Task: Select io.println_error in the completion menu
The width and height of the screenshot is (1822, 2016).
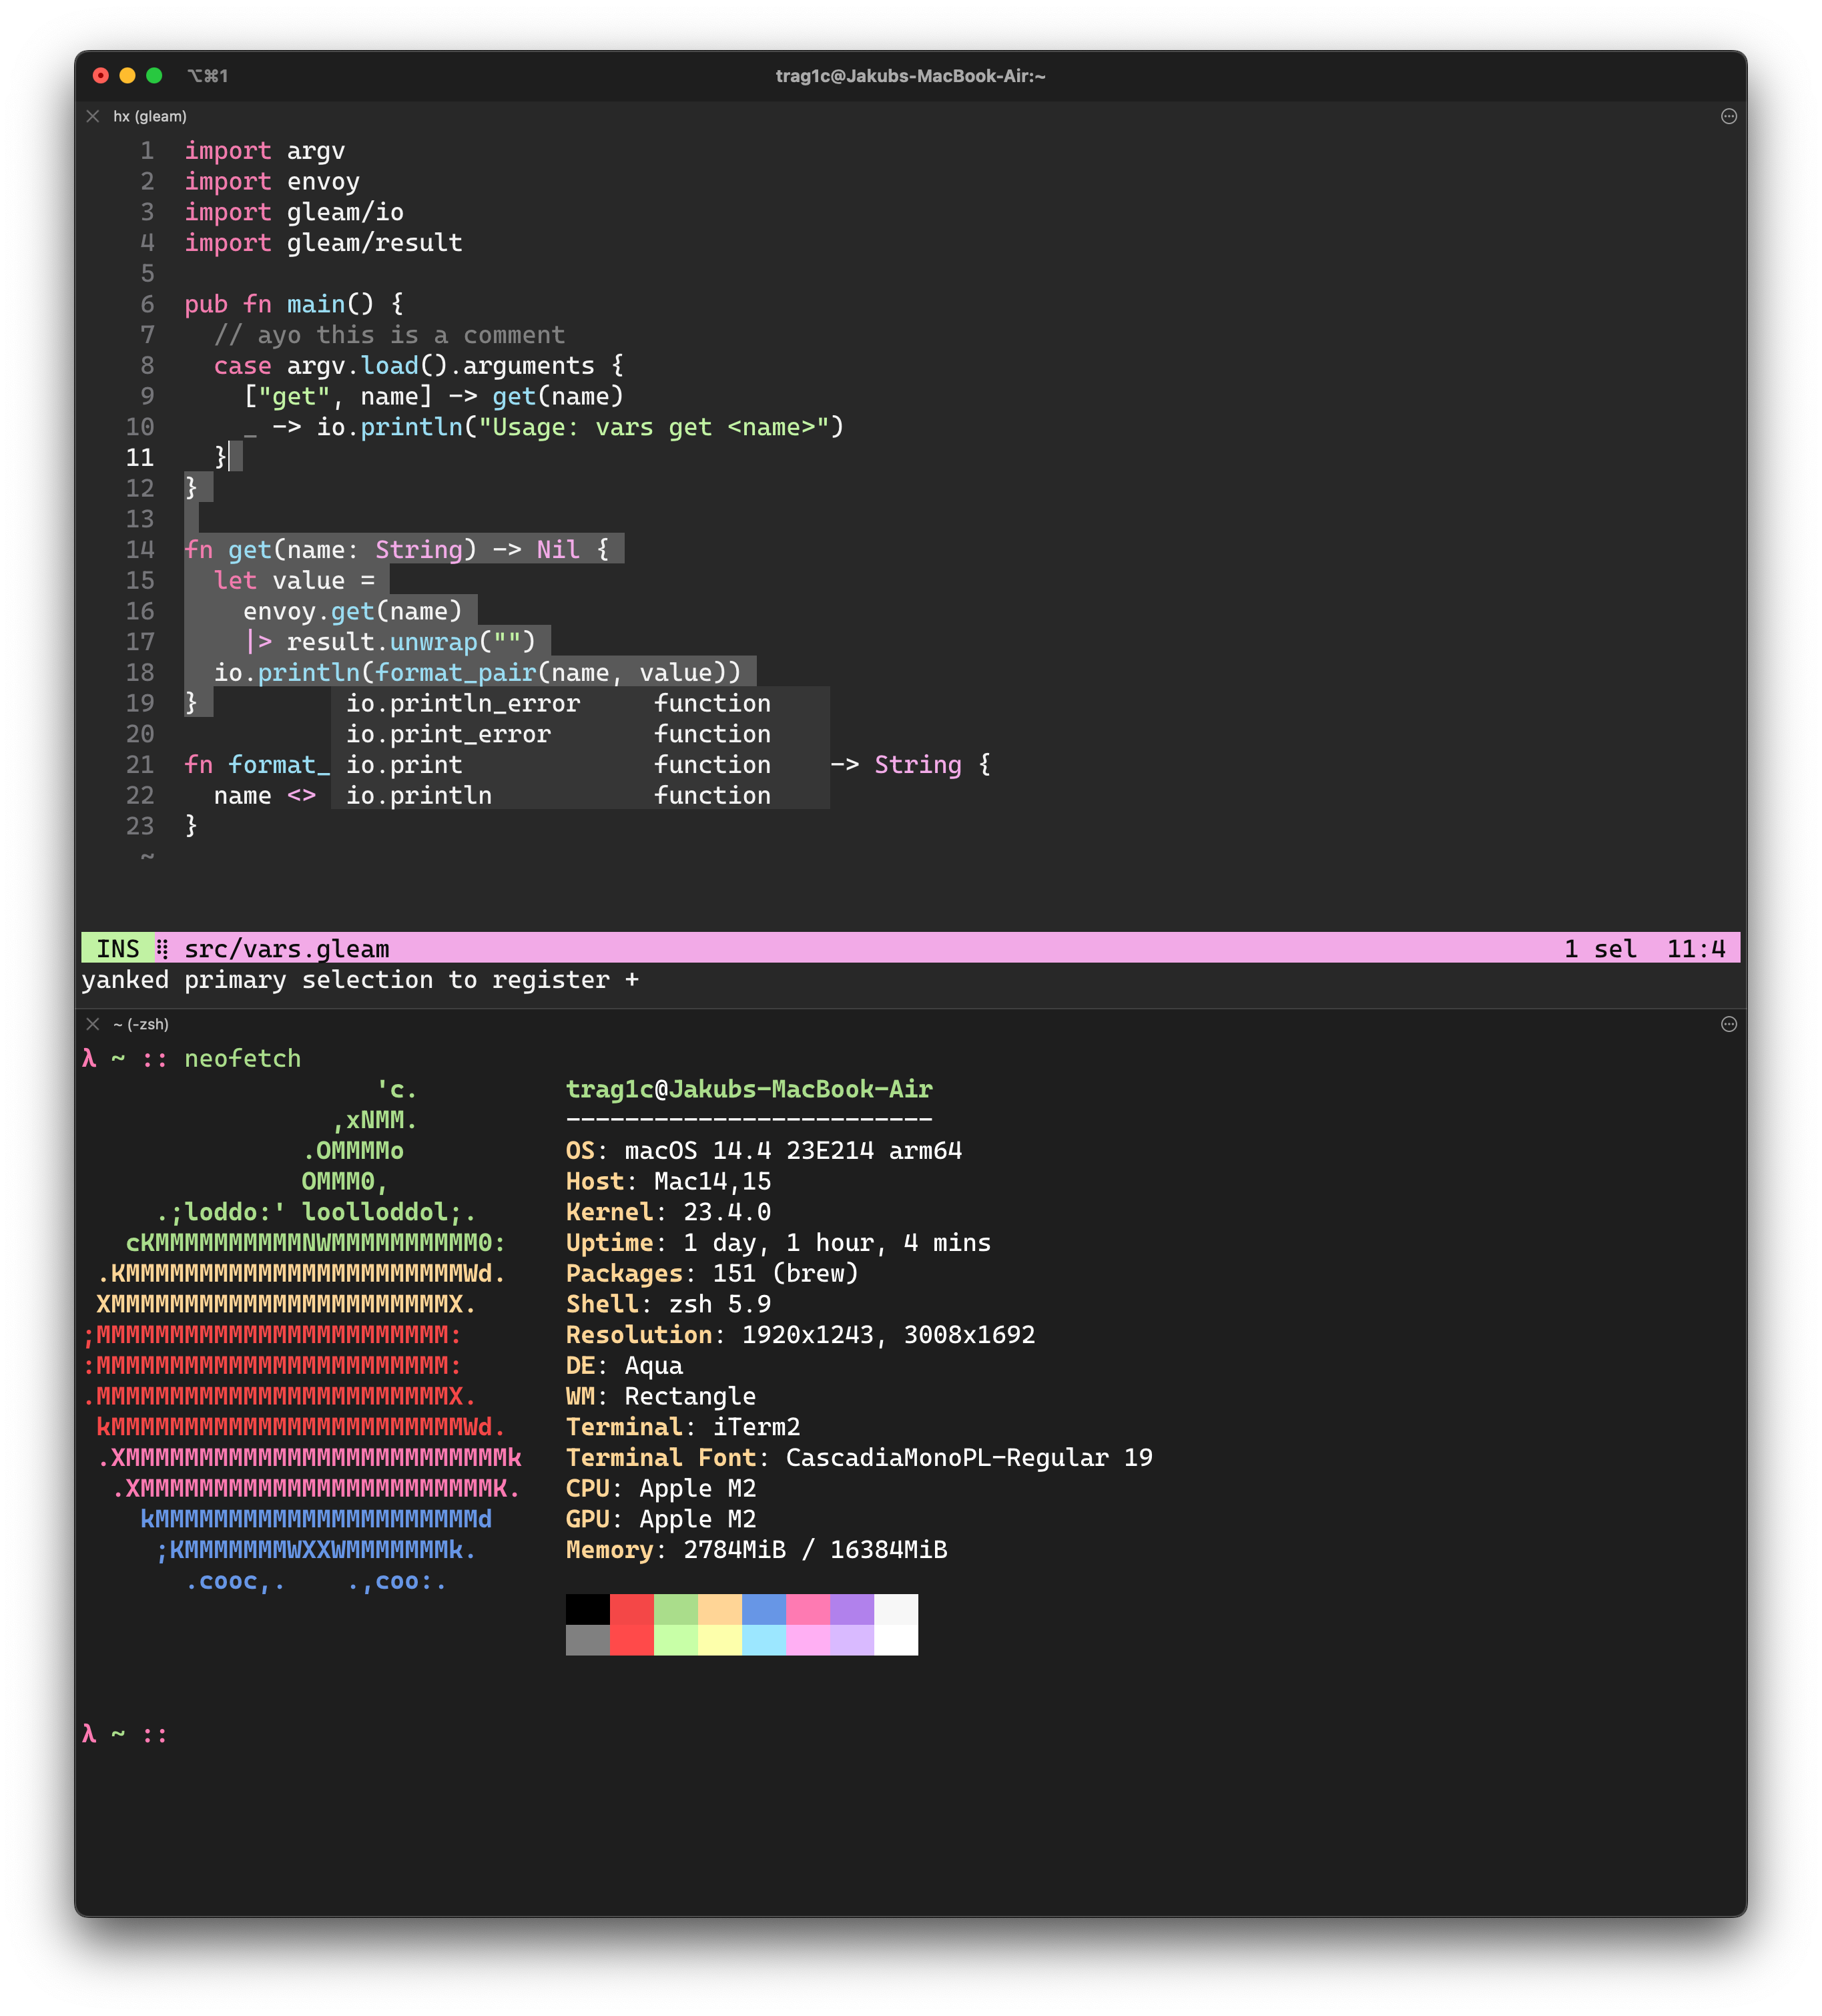Action: (x=580, y=703)
